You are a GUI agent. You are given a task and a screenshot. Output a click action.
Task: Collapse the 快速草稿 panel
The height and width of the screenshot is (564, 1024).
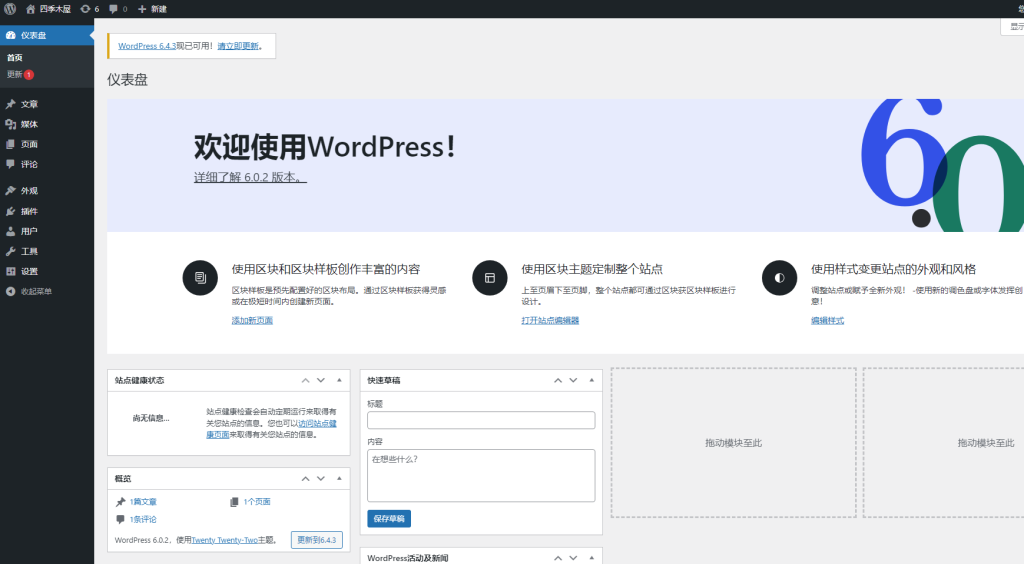pyautogui.click(x=591, y=380)
